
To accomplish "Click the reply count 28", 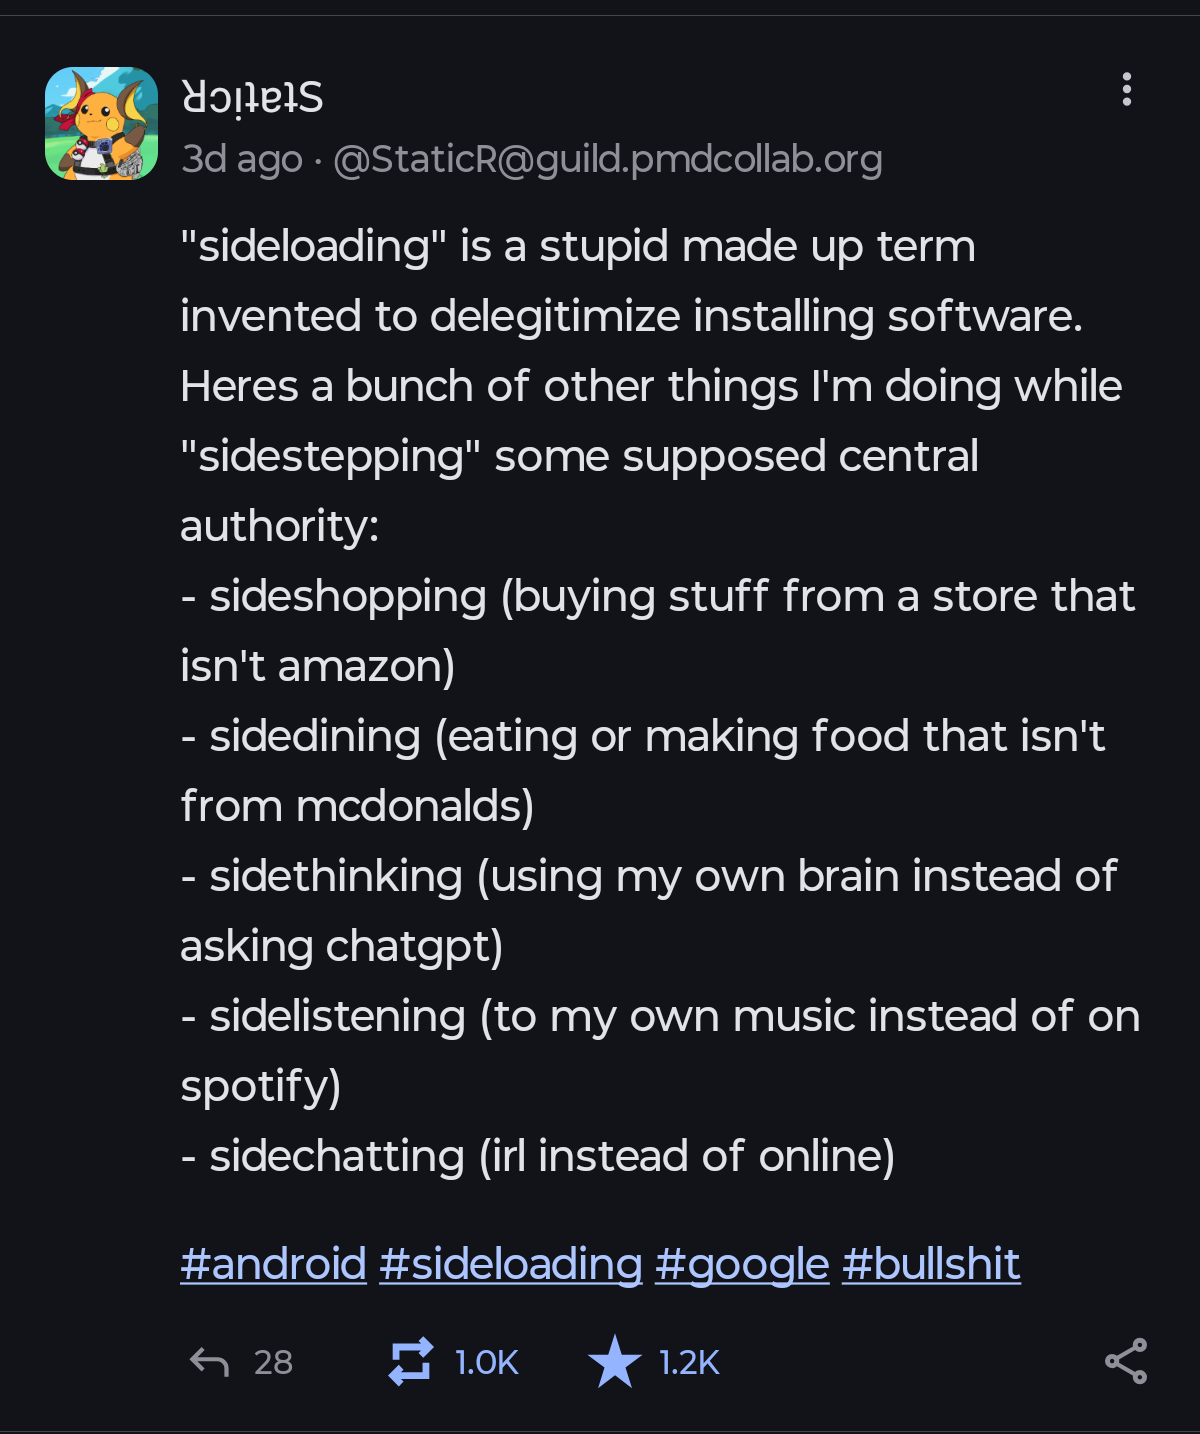I will [273, 1362].
